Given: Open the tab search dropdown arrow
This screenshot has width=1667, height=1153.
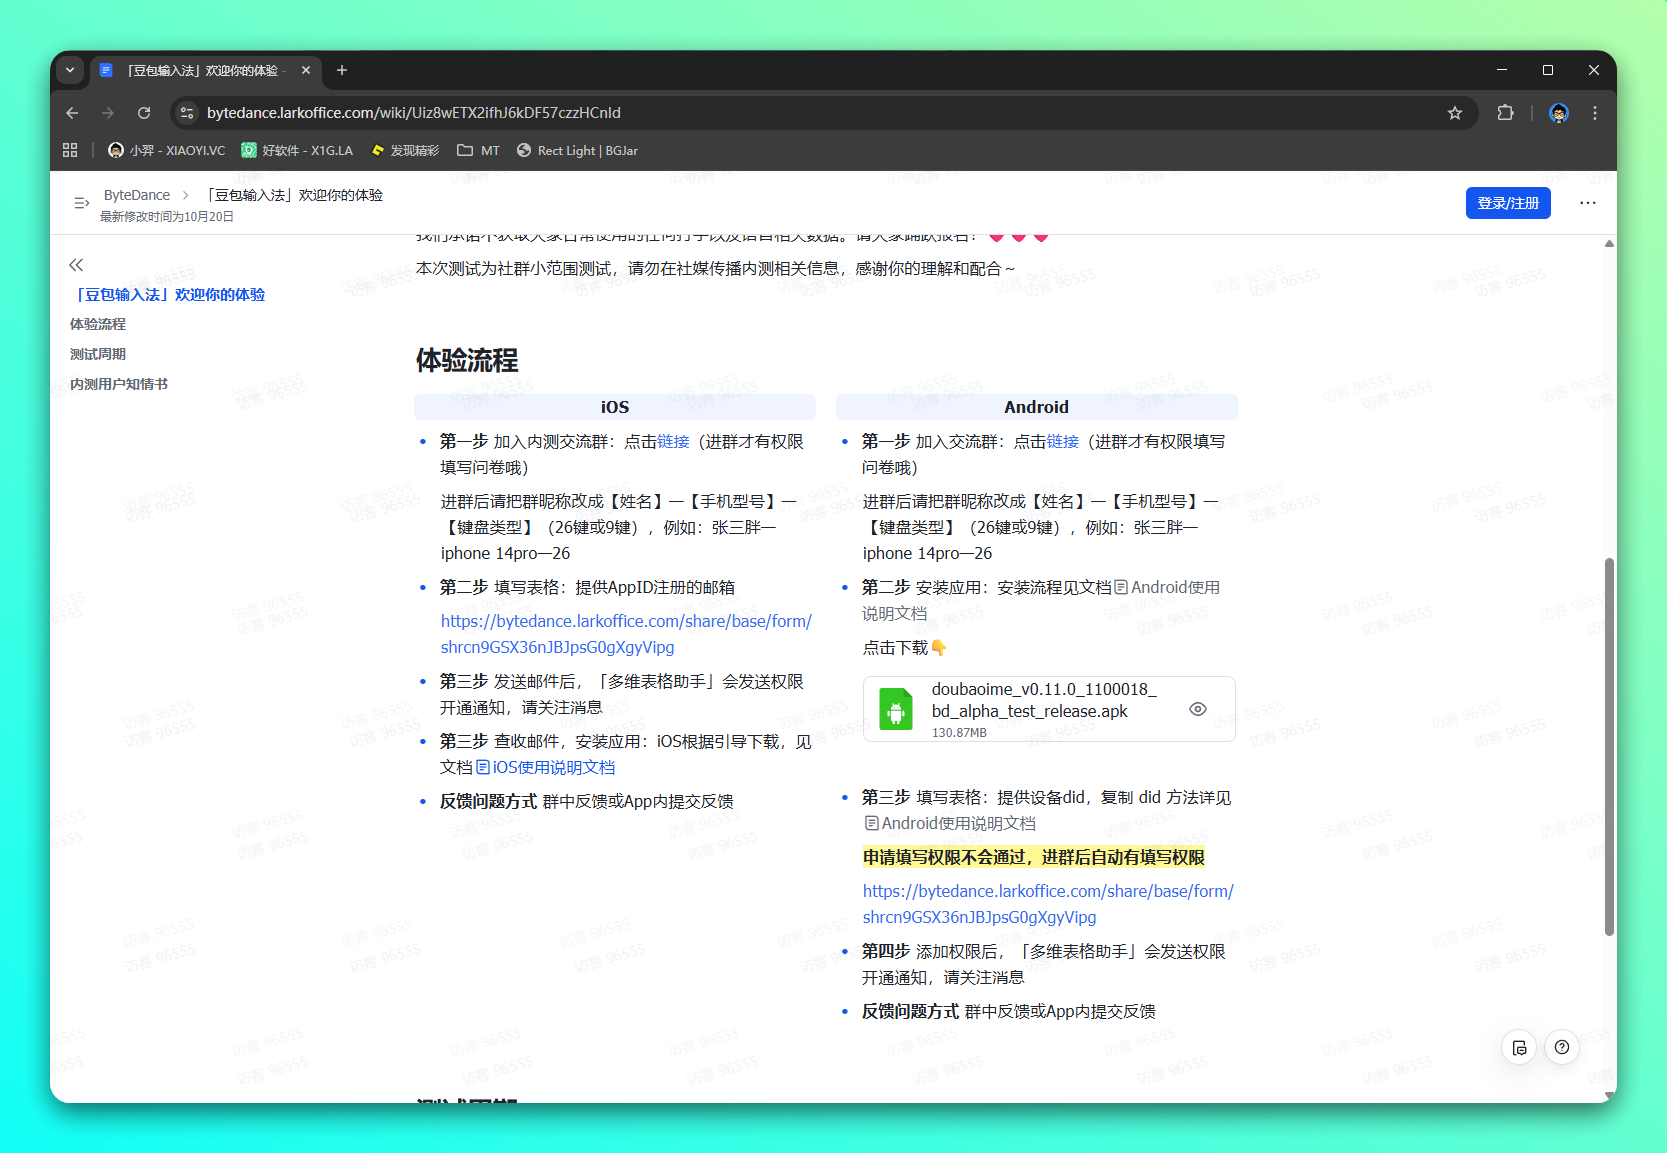Looking at the screenshot, I should pos(70,70).
